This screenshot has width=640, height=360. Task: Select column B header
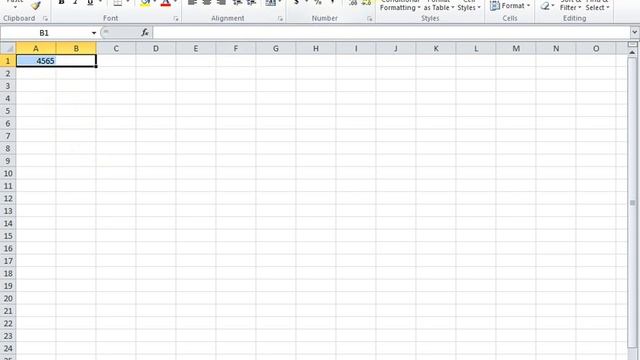click(76, 49)
